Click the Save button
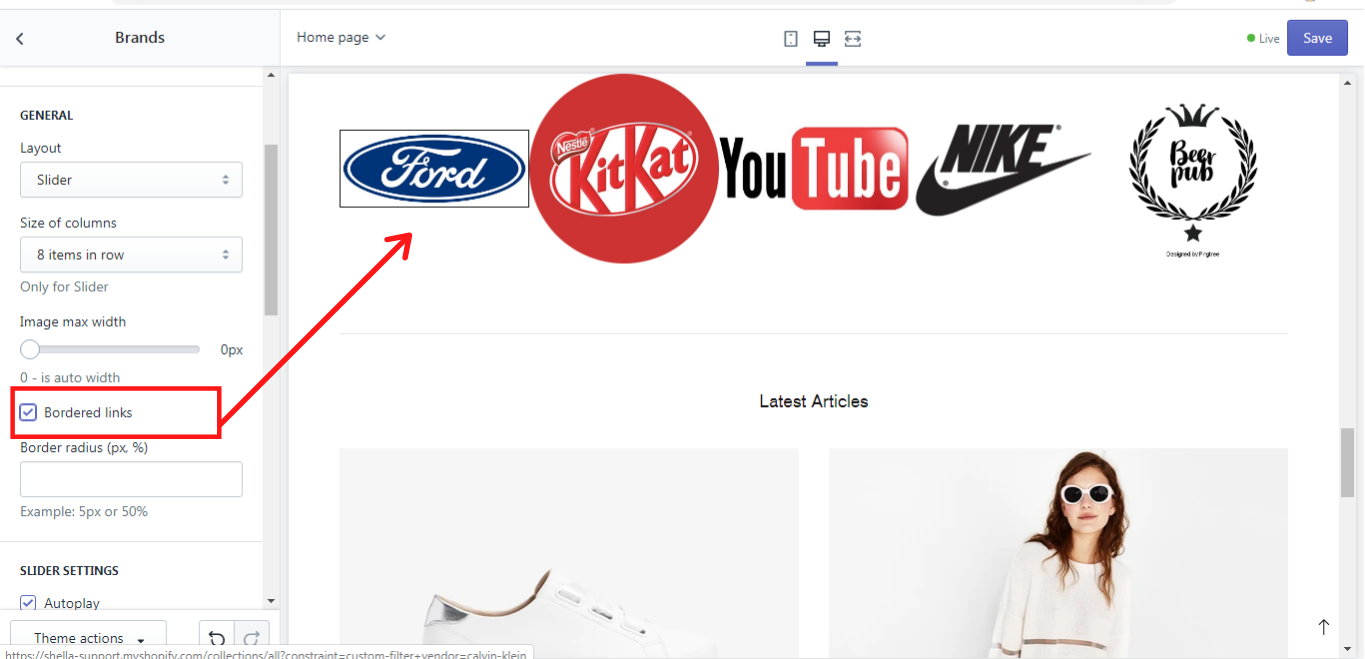Image resolution: width=1365 pixels, height=659 pixels. [x=1317, y=38]
